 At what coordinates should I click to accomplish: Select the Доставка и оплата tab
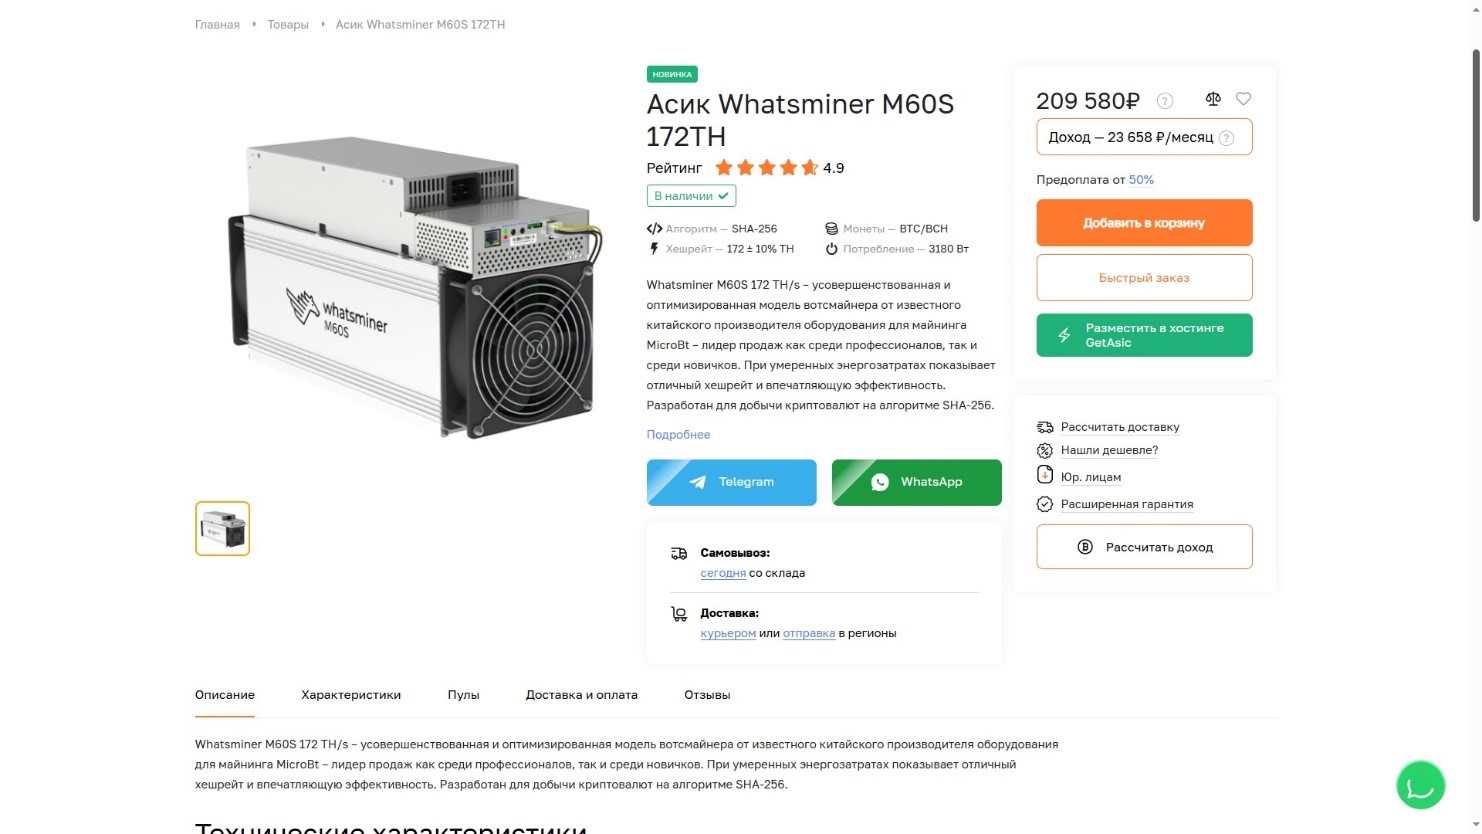[581, 695]
